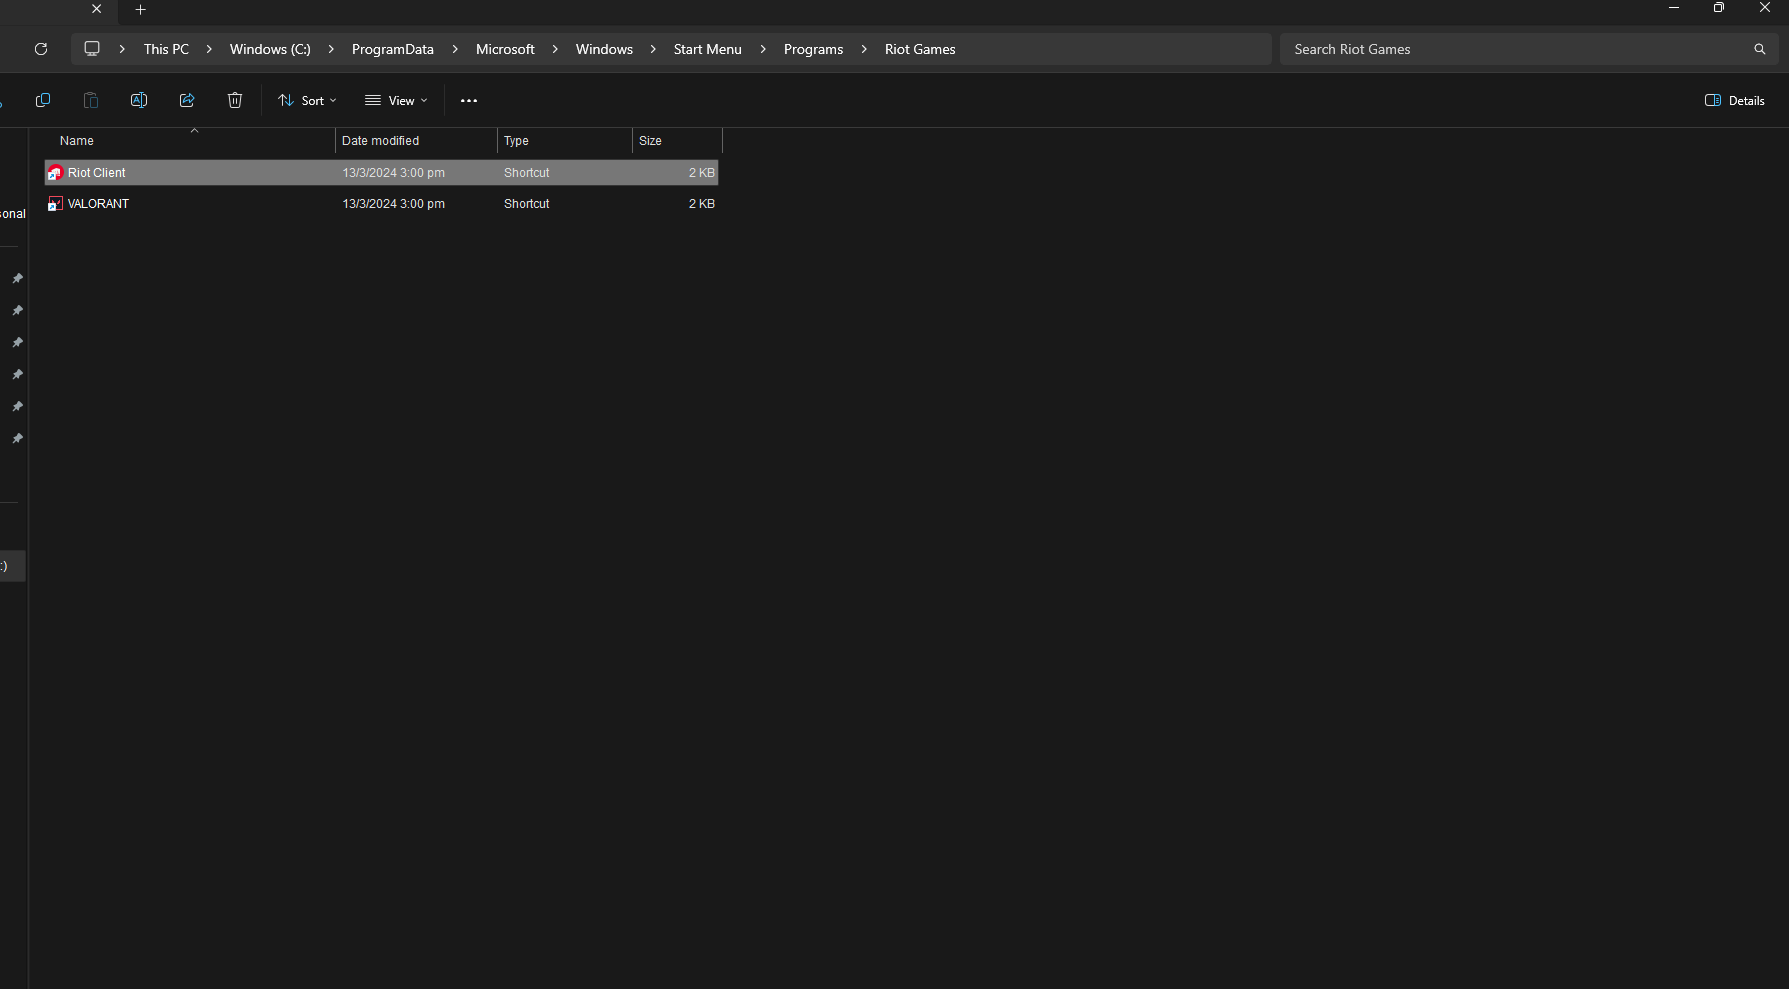This screenshot has height=989, width=1789.
Task: Click Riot Client's Shortcut type cell
Action: tap(527, 173)
